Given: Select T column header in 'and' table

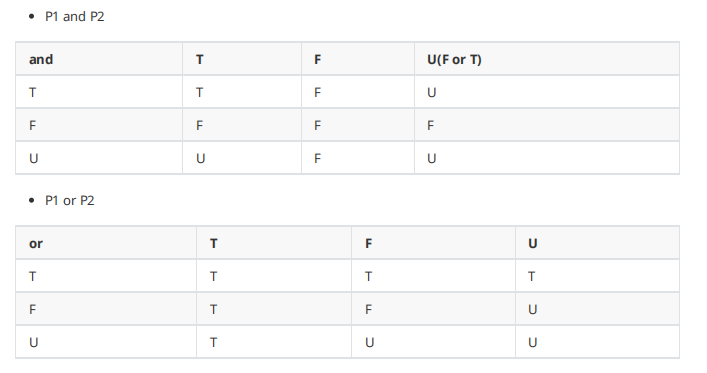Looking at the screenshot, I should pos(242,59).
